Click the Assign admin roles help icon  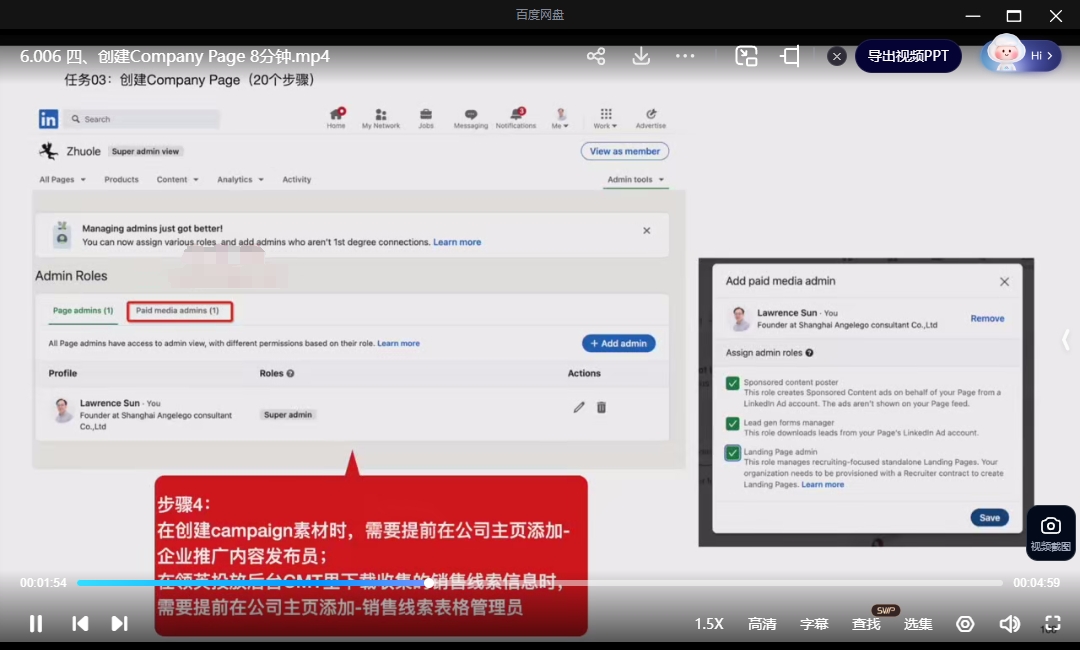[x=809, y=353]
